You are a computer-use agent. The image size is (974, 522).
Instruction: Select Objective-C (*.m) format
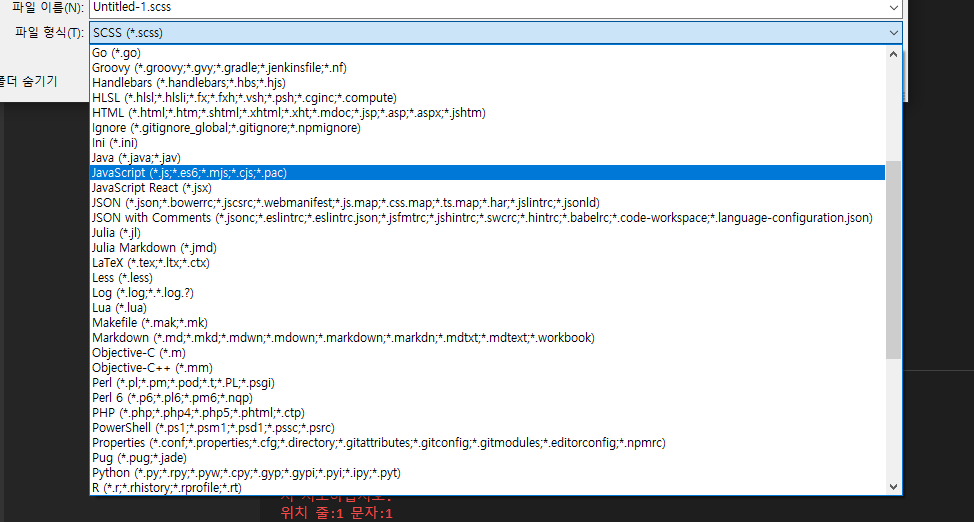coord(488,352)
